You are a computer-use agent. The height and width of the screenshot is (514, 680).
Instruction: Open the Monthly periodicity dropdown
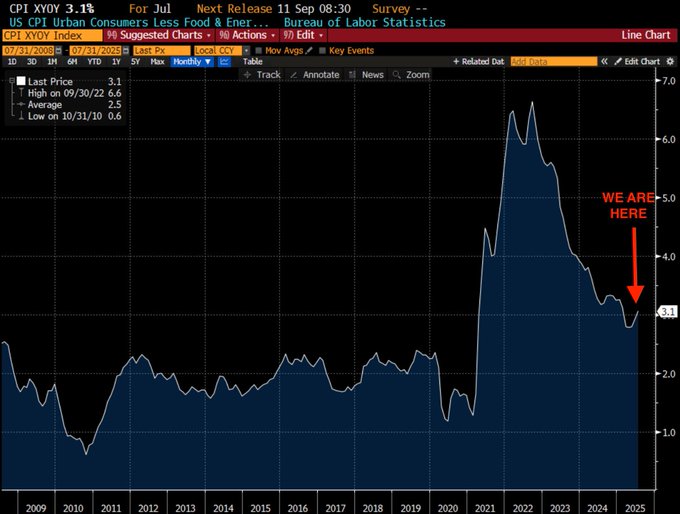coord(192,62)
